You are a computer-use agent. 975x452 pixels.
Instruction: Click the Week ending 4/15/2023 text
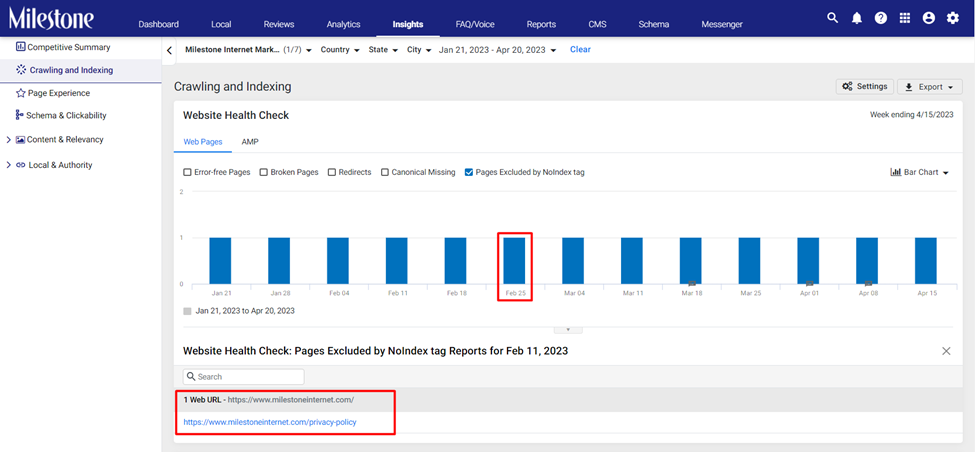pos(912,115)
